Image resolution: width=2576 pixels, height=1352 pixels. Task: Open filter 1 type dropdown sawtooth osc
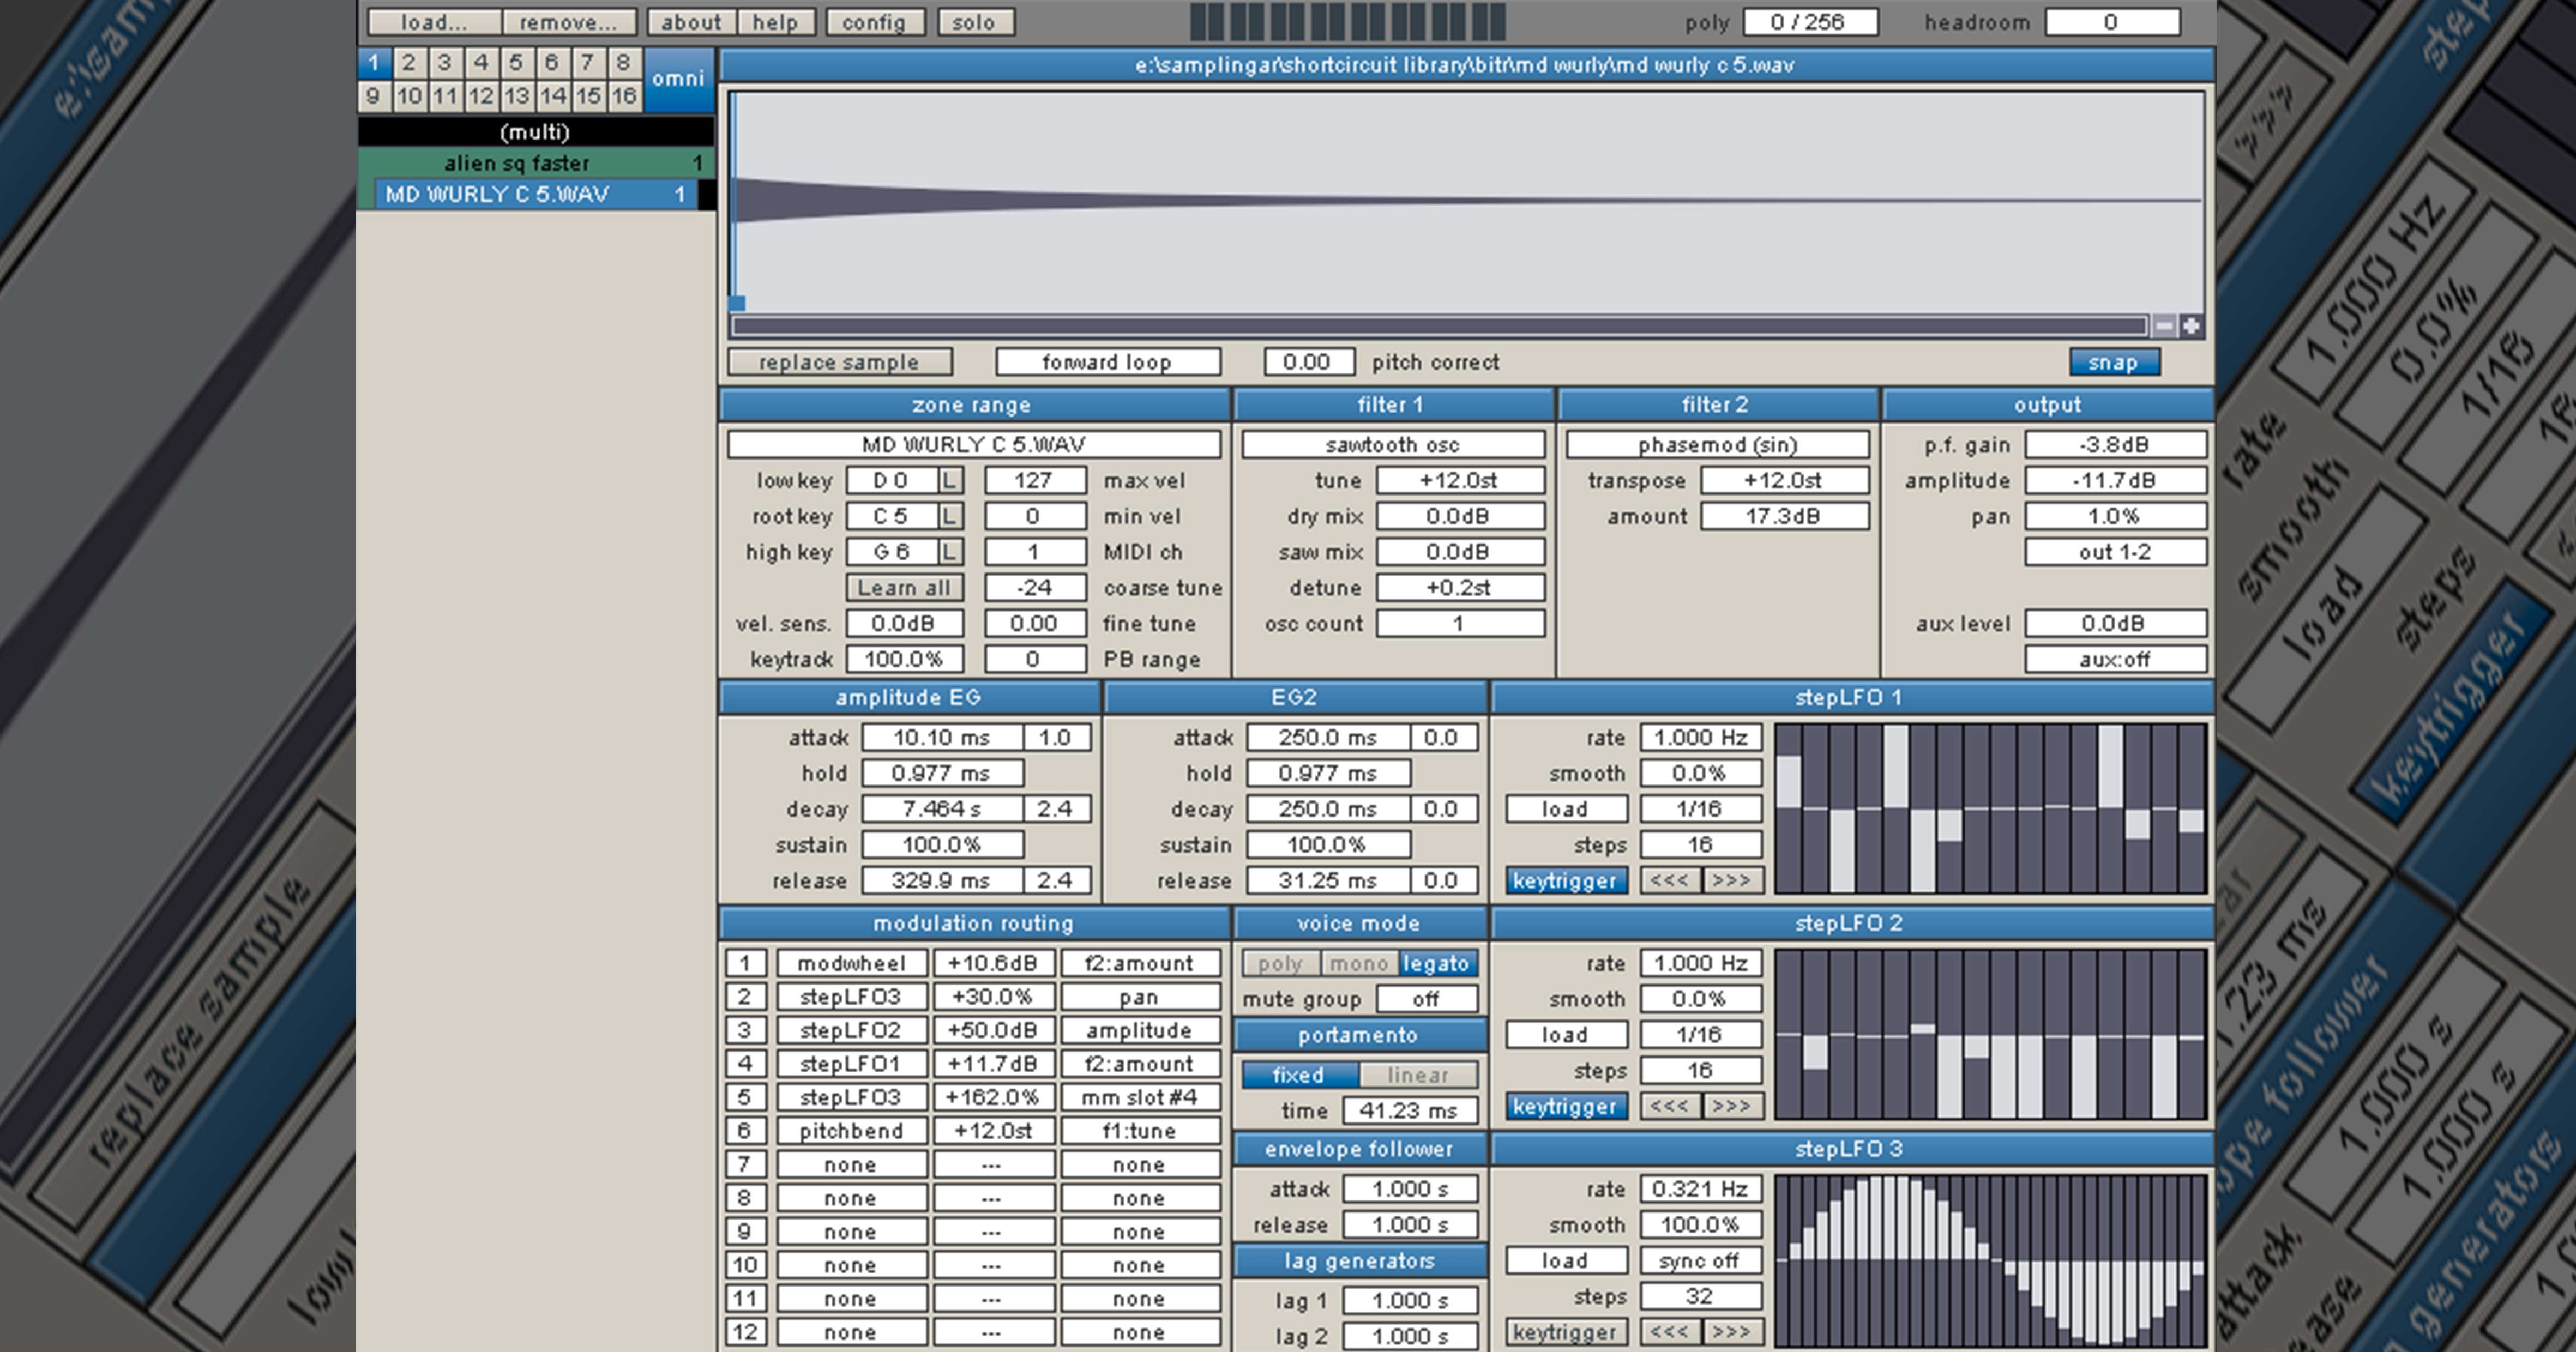(x=1393, y=445)
